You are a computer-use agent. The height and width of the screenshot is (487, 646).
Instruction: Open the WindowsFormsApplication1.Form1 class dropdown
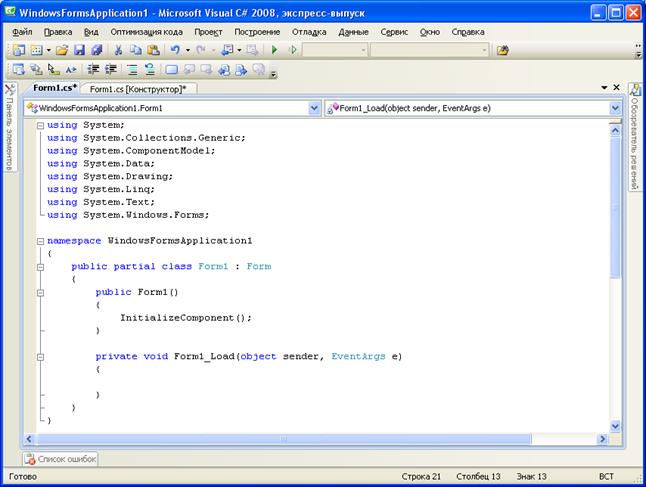(x=314, y=108)
